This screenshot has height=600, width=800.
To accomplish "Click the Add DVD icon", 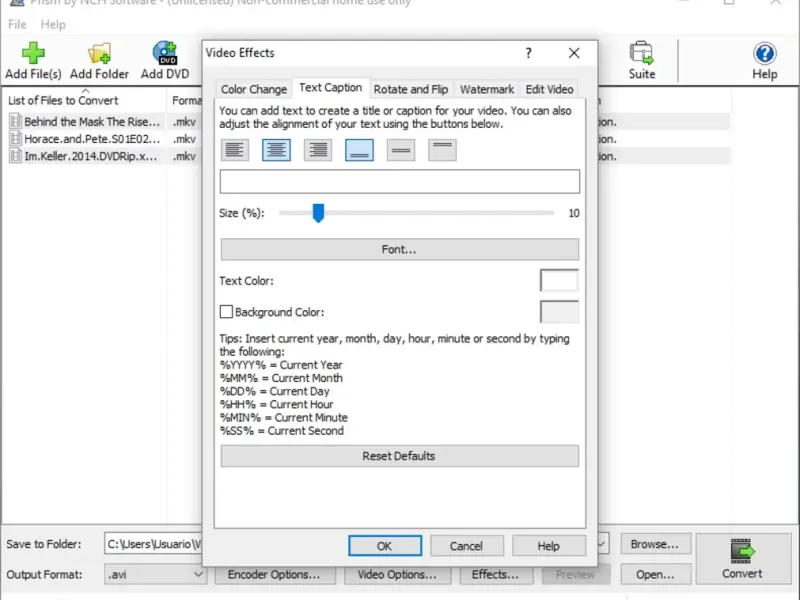I will pyautogui.click(x=165, y=53).
